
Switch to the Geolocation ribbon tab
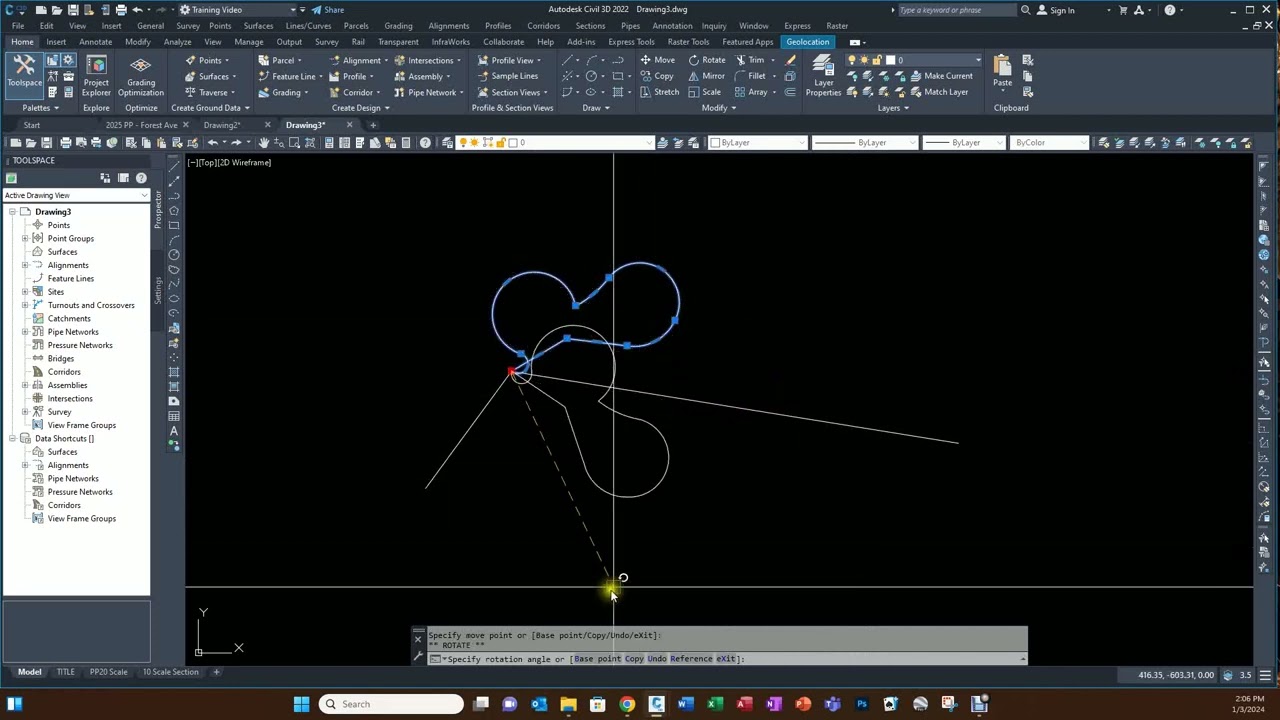(x=807, y=42)
